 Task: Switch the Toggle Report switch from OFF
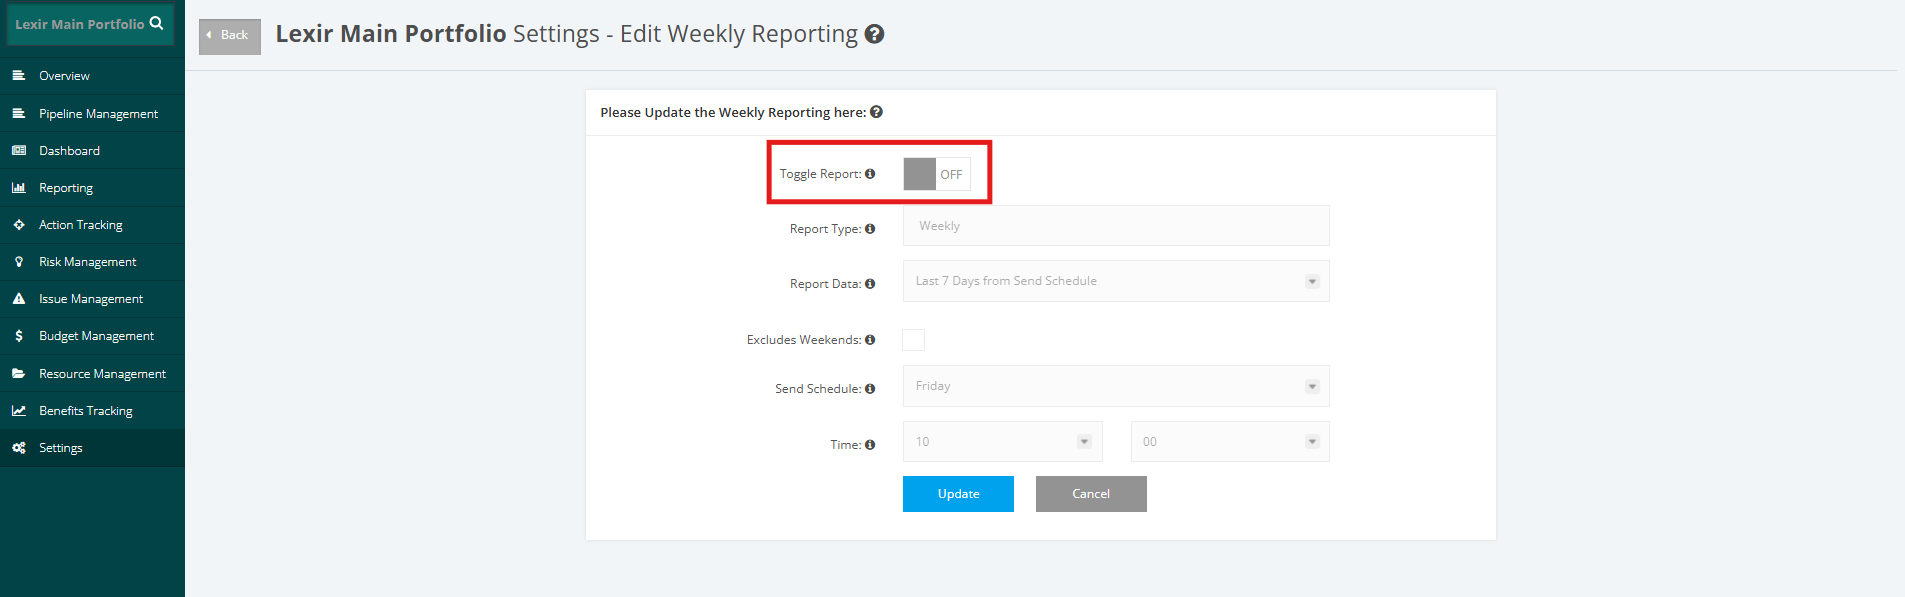937,174
